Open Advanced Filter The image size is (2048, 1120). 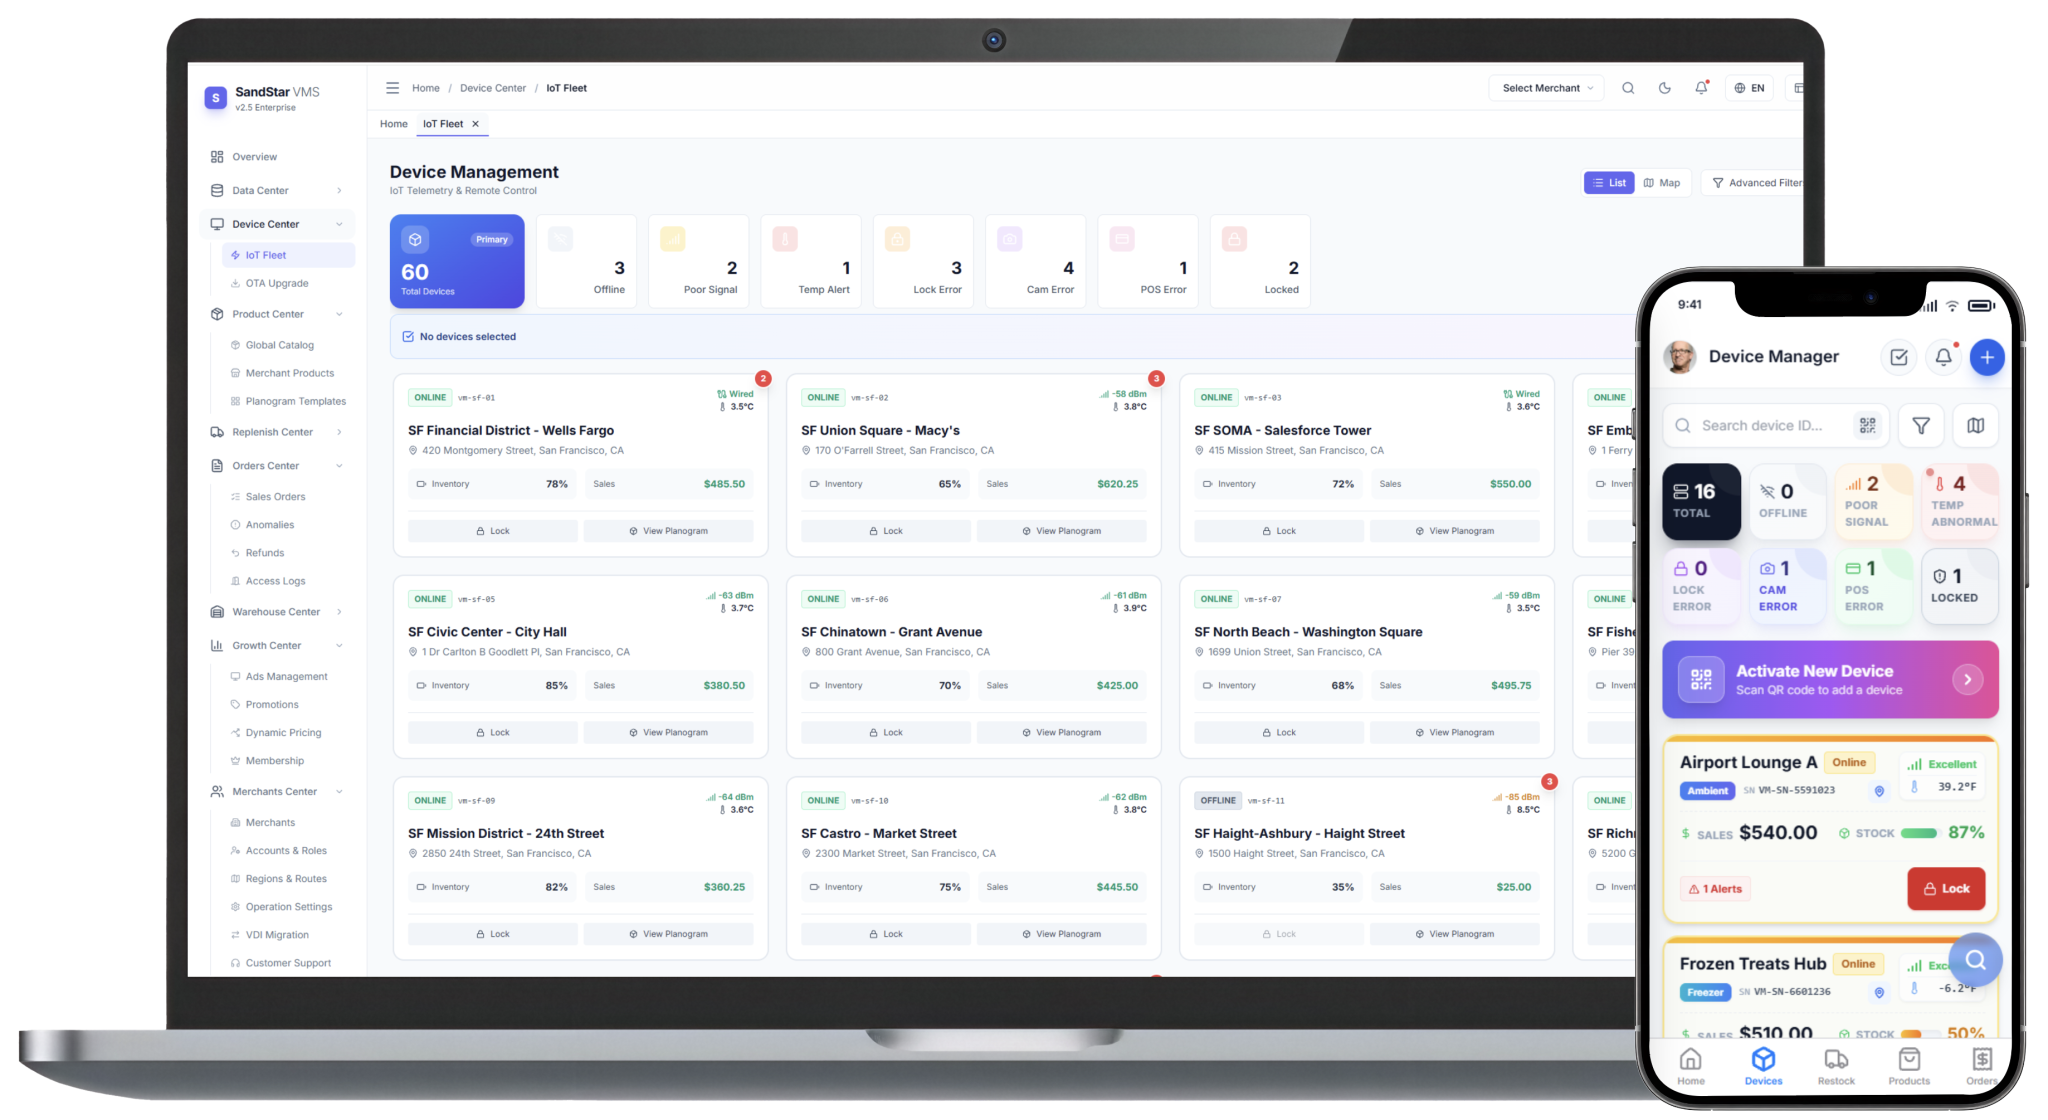pos(1756,183)
